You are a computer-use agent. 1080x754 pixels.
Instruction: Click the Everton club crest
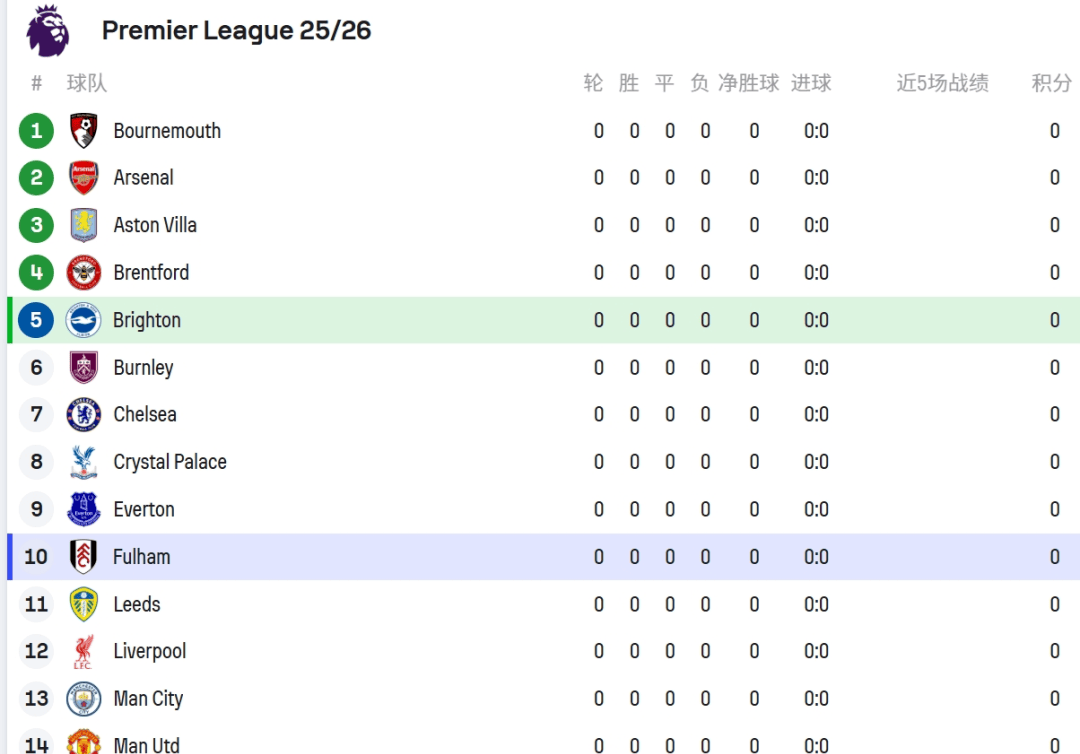pos(84,509)
